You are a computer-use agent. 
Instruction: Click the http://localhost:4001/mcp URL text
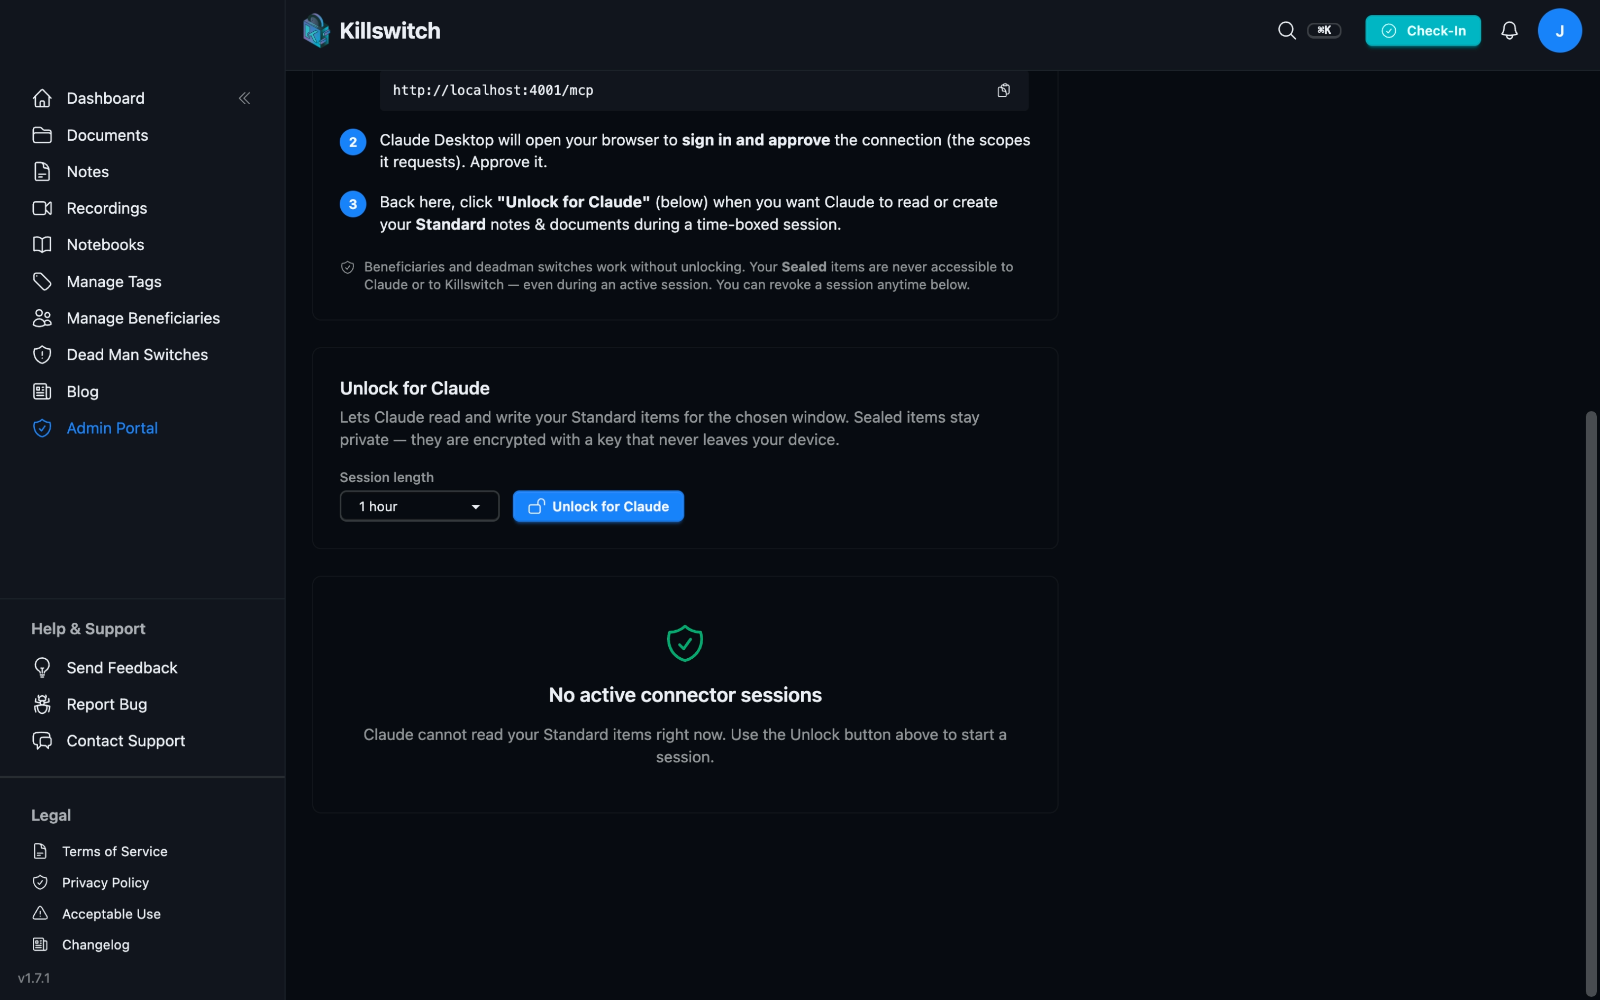click(493, 90)
